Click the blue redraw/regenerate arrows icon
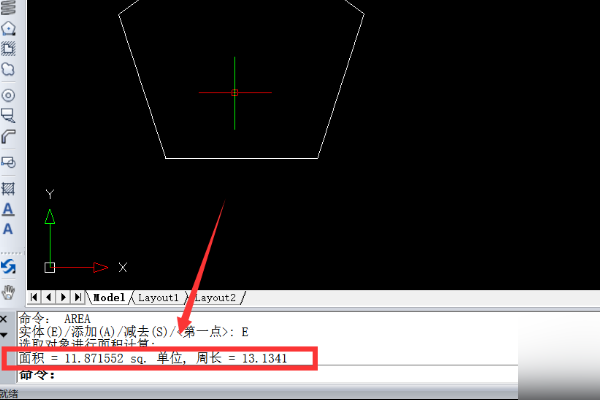The image size is (600, 400). tap(8, 266)
